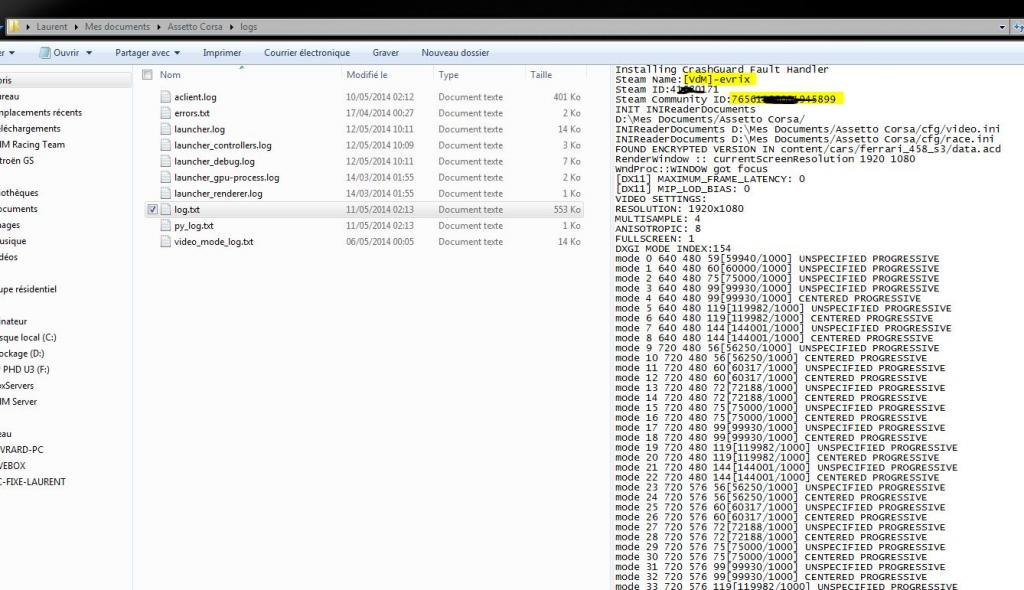Viewport: 1024px width, 590px height.
Task: Toggle the select-all checkbox beside Nom
Action: [148, 74]
